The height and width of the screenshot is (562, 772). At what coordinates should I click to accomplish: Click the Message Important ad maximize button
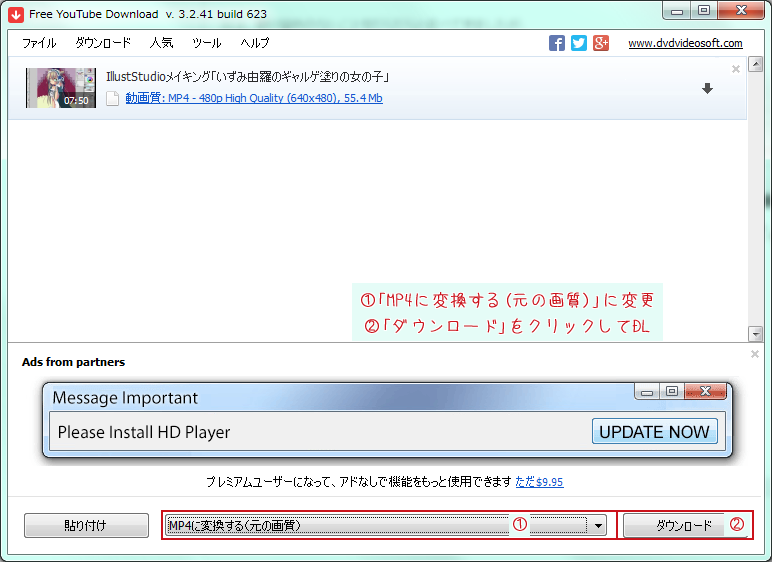pyautogui.click(x=672, y=391)
